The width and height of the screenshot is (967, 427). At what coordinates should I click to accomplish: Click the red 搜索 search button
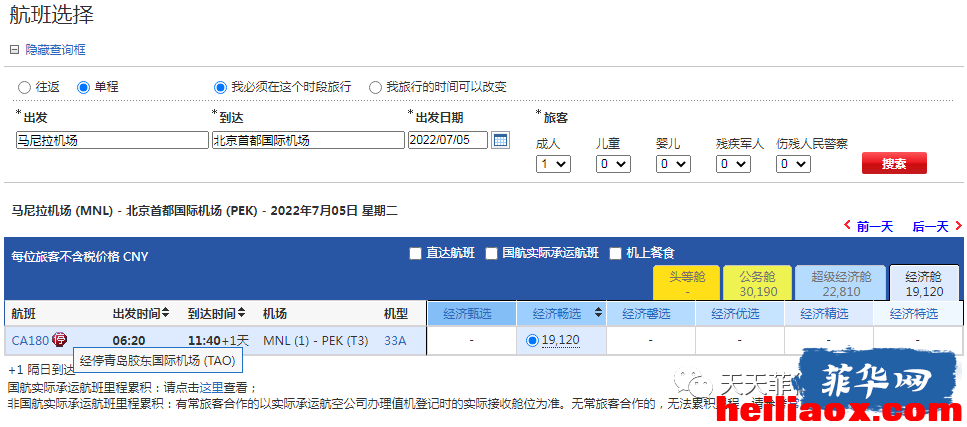point(894,164)
